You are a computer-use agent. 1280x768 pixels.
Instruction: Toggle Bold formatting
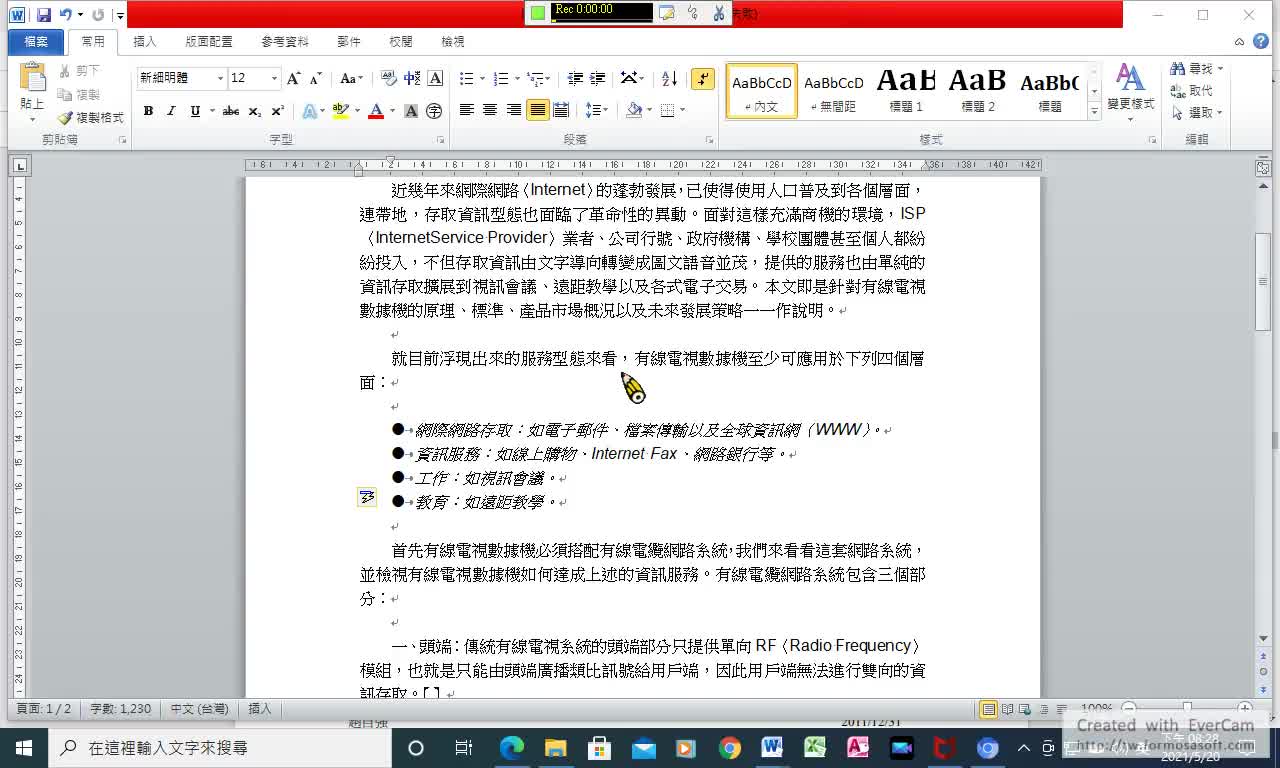pos(148,111)
